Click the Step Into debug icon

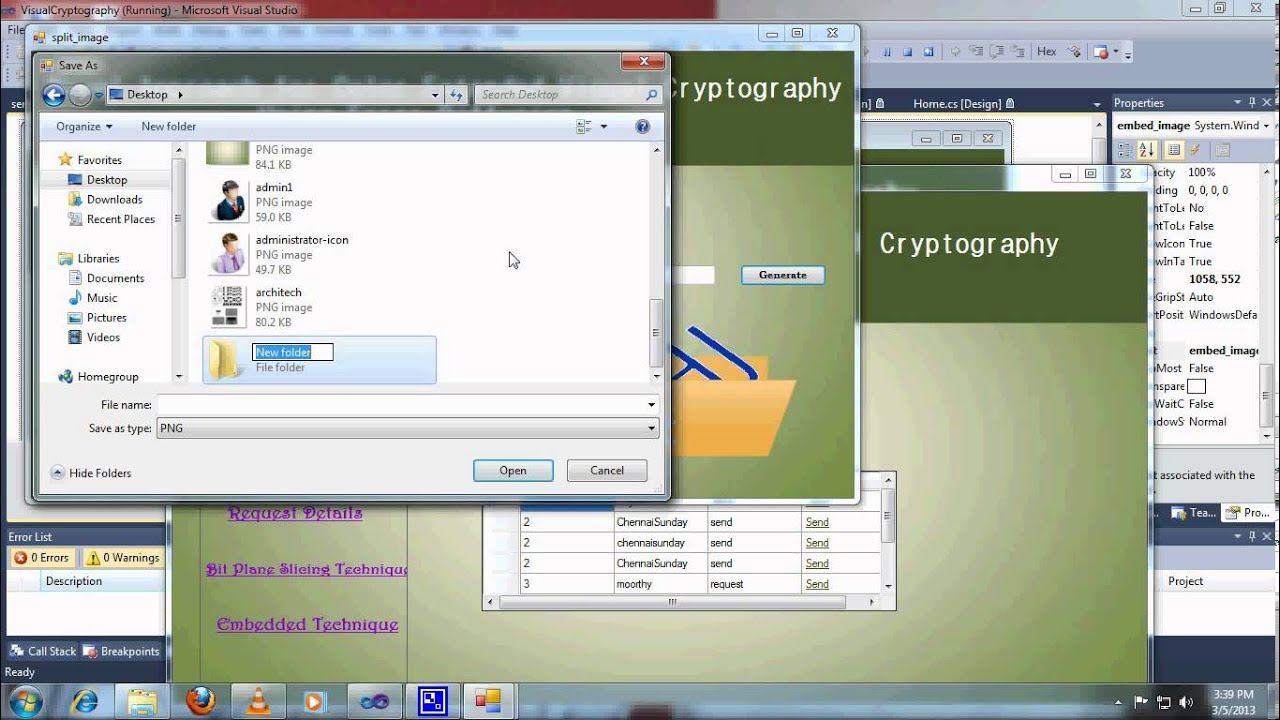pyautogui.click(x=977, y=52)
